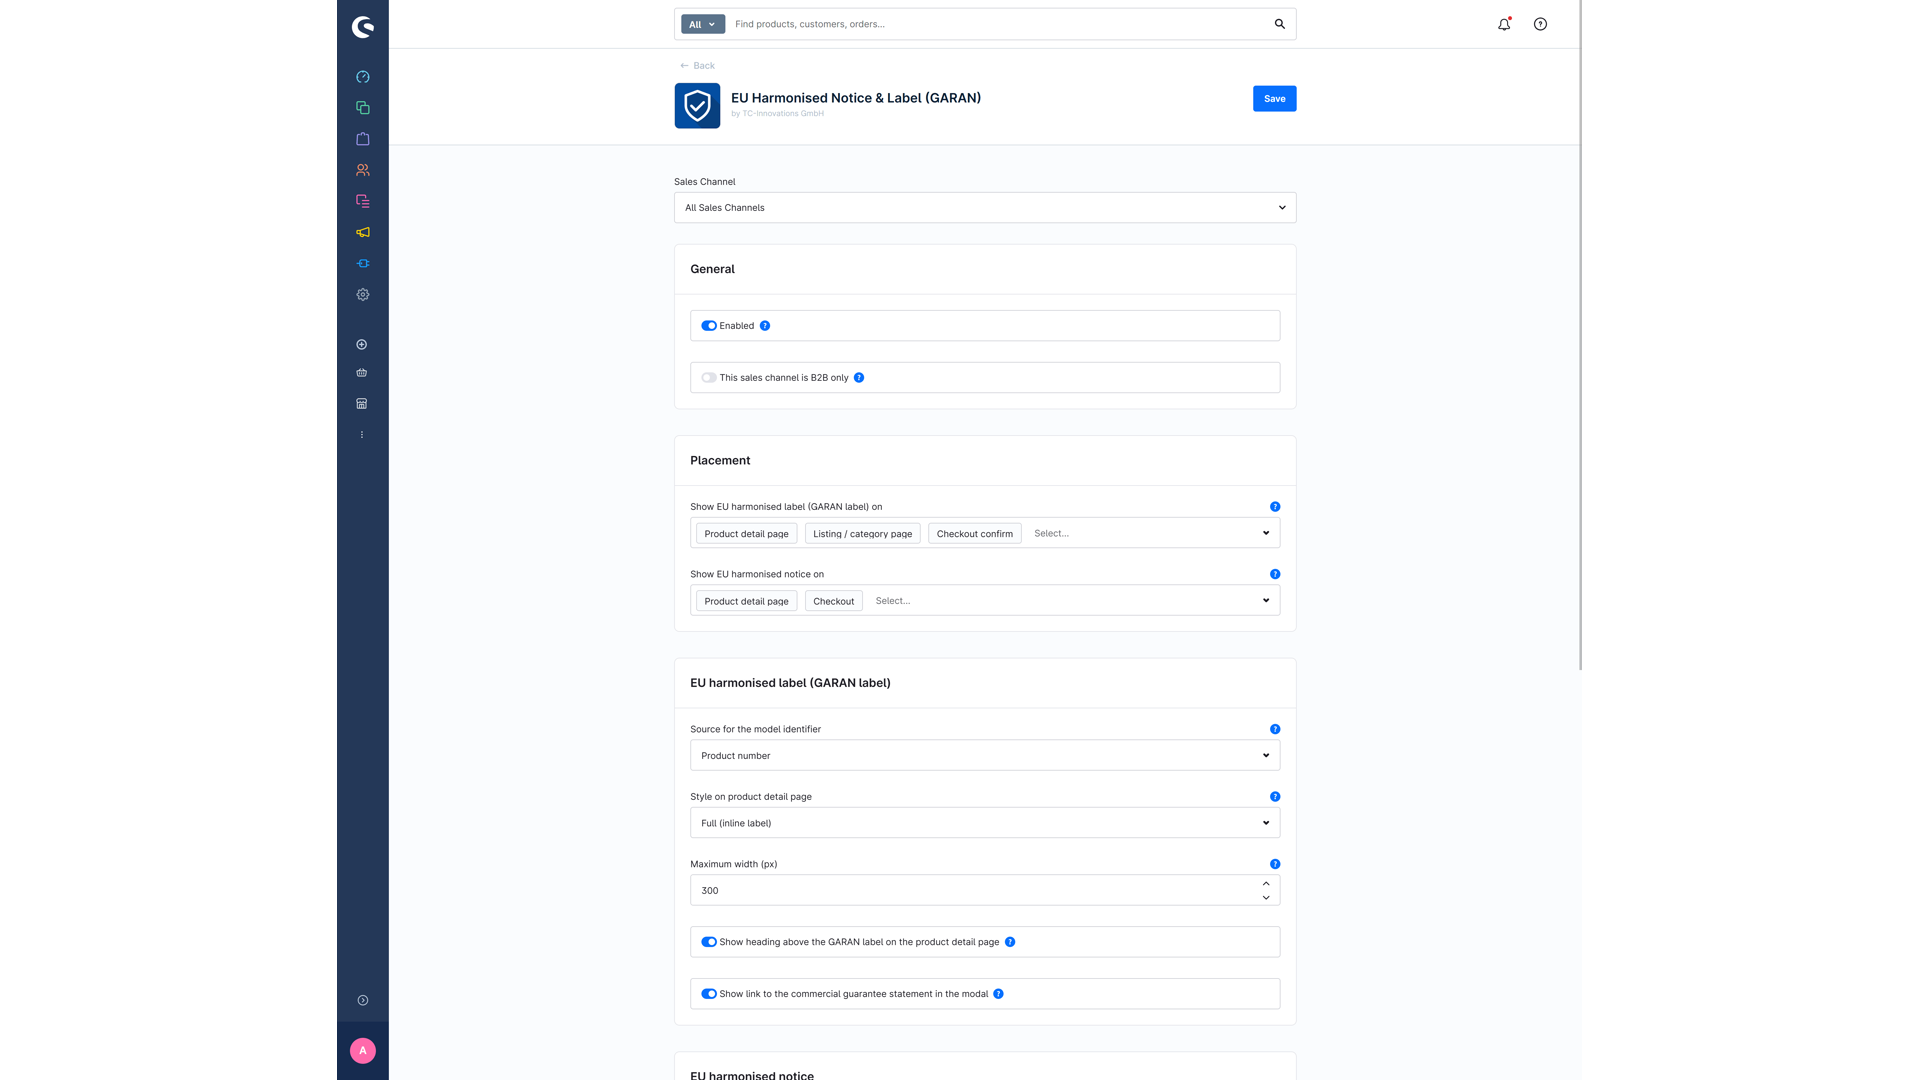Open the Style on product detail page dropdown
1920x1080 pixels.
pos(985,823)
